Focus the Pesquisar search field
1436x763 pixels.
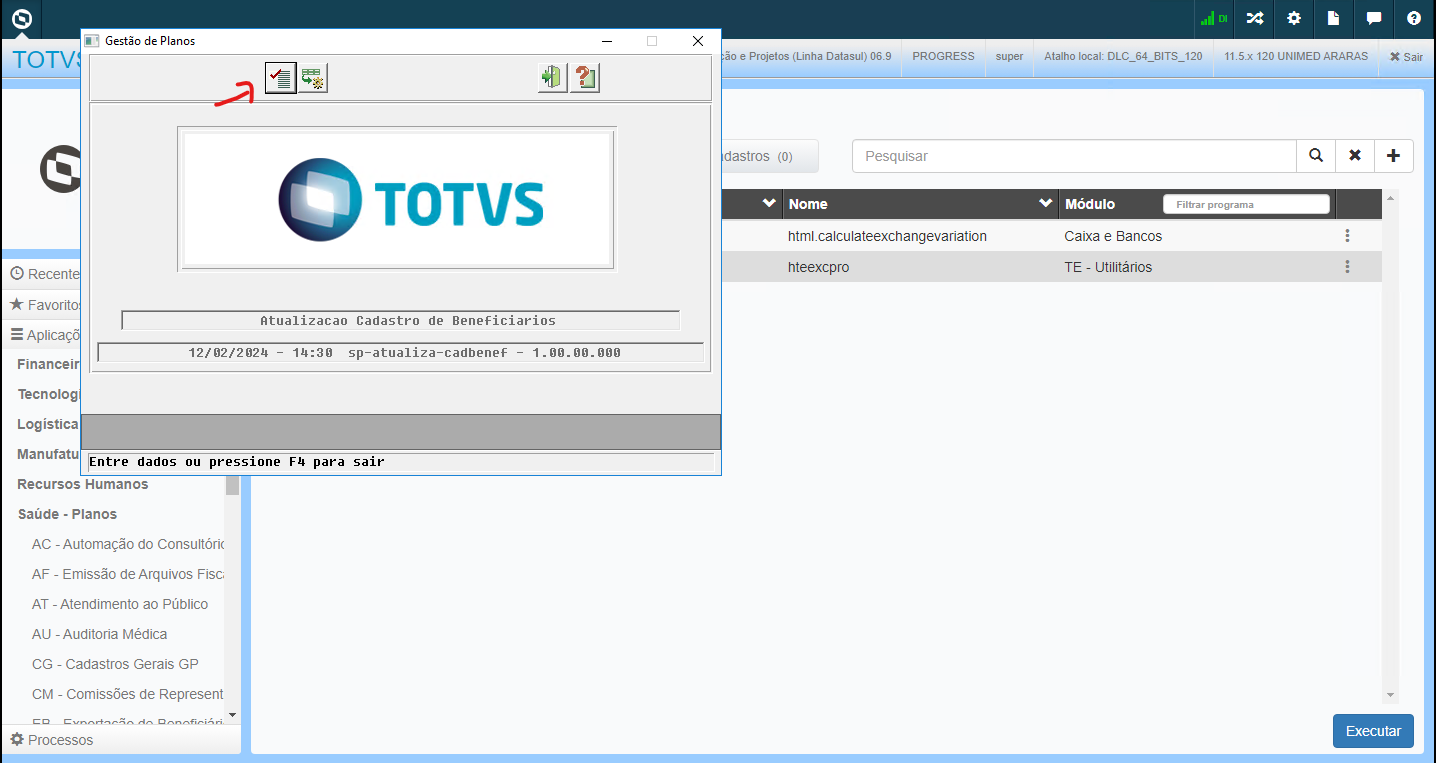click(1074, 156)
